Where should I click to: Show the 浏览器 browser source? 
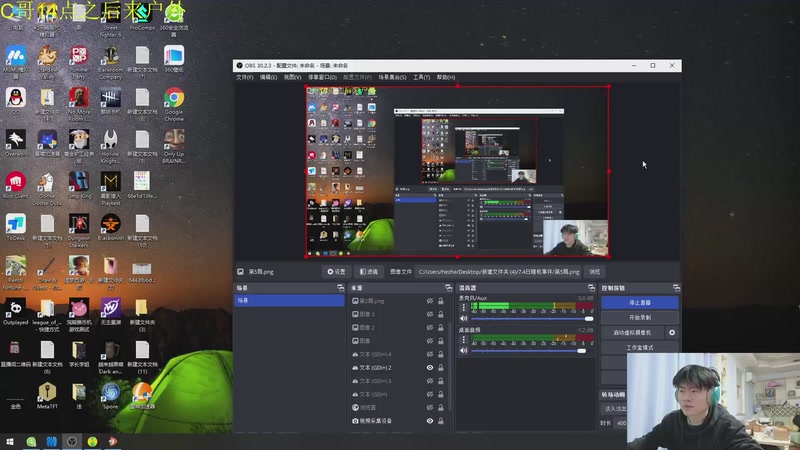430,408
